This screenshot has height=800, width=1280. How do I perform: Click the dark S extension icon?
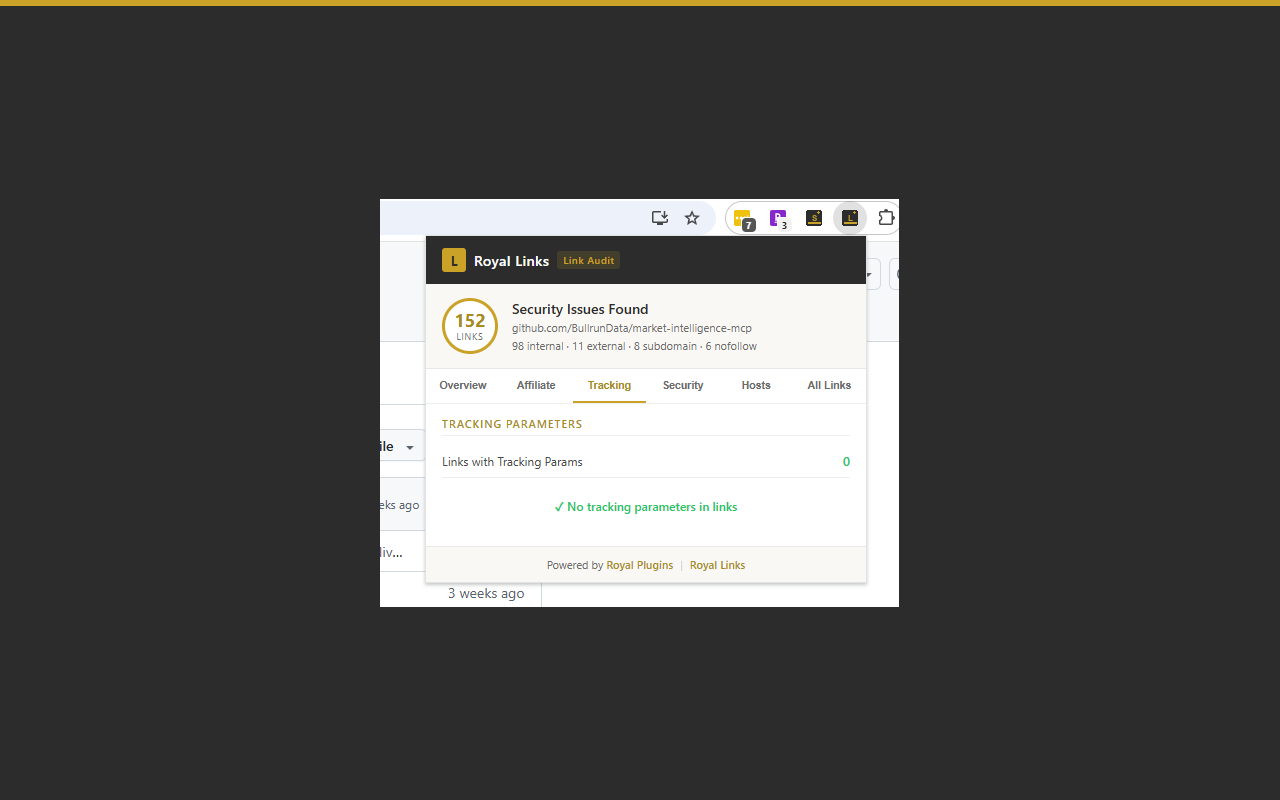tap(813, 218)
